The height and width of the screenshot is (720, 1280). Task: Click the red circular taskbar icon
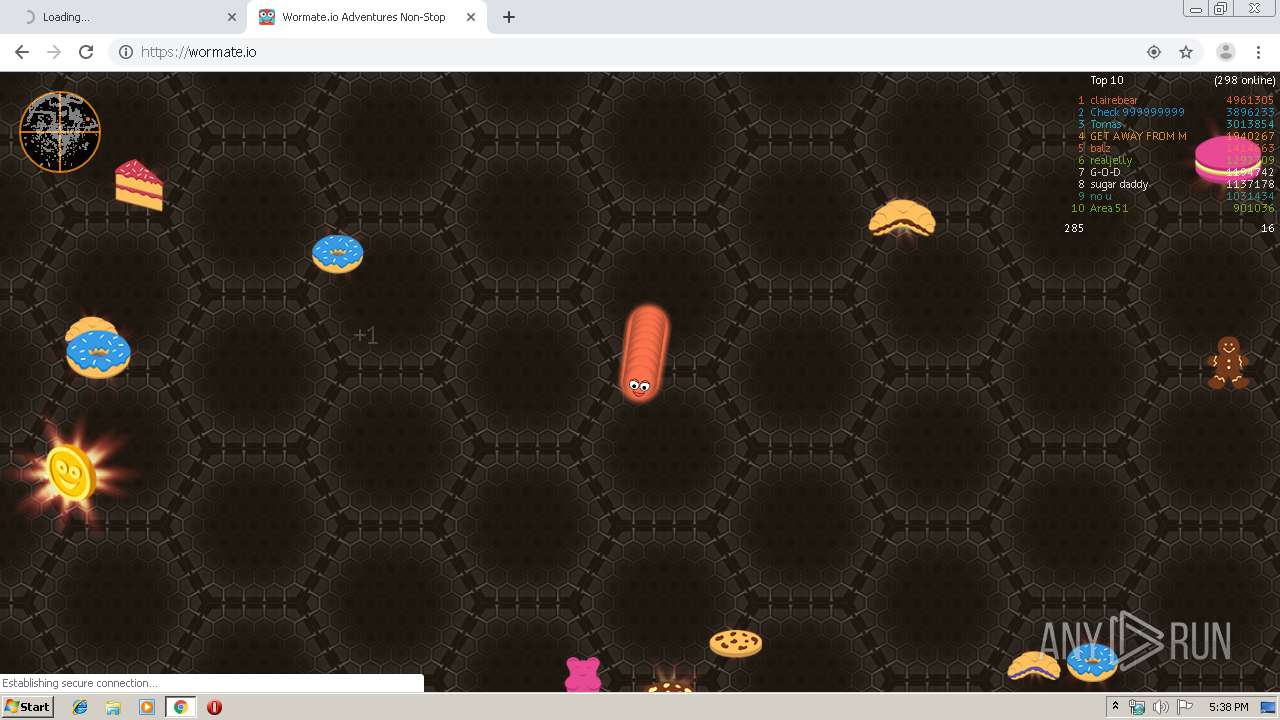click(x=214, y=707)
